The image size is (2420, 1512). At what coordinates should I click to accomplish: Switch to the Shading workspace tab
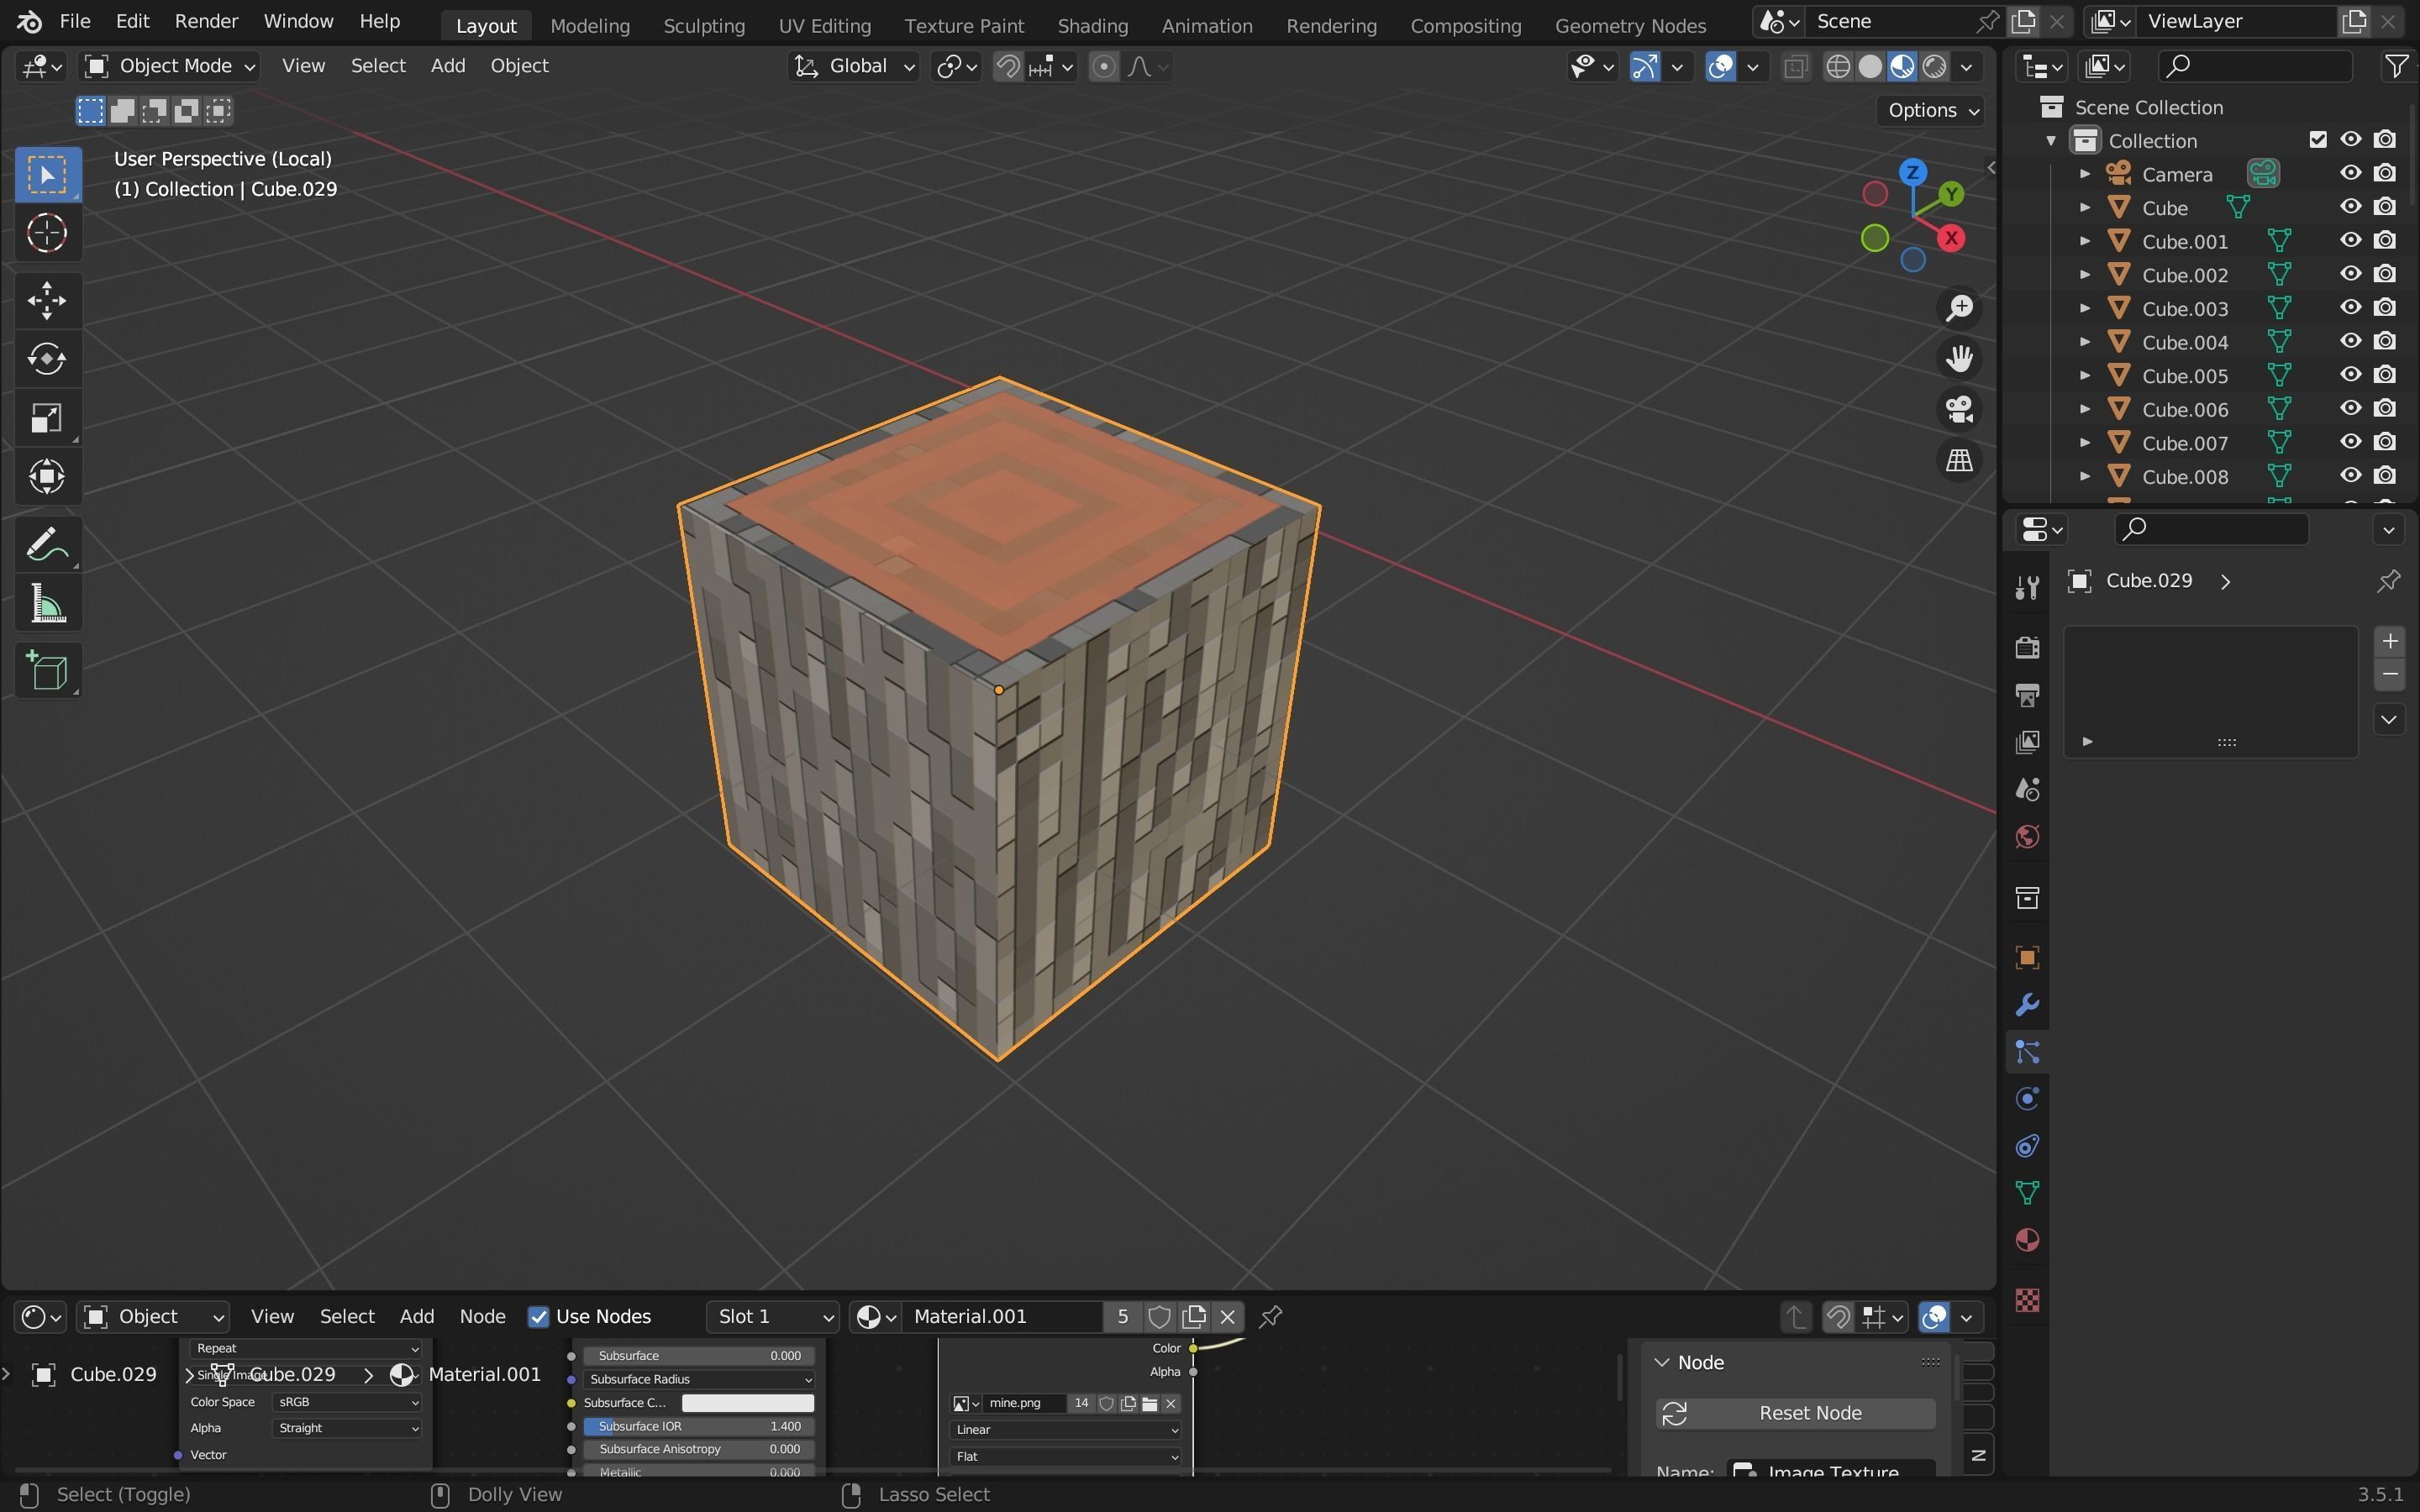(1092, 25)
